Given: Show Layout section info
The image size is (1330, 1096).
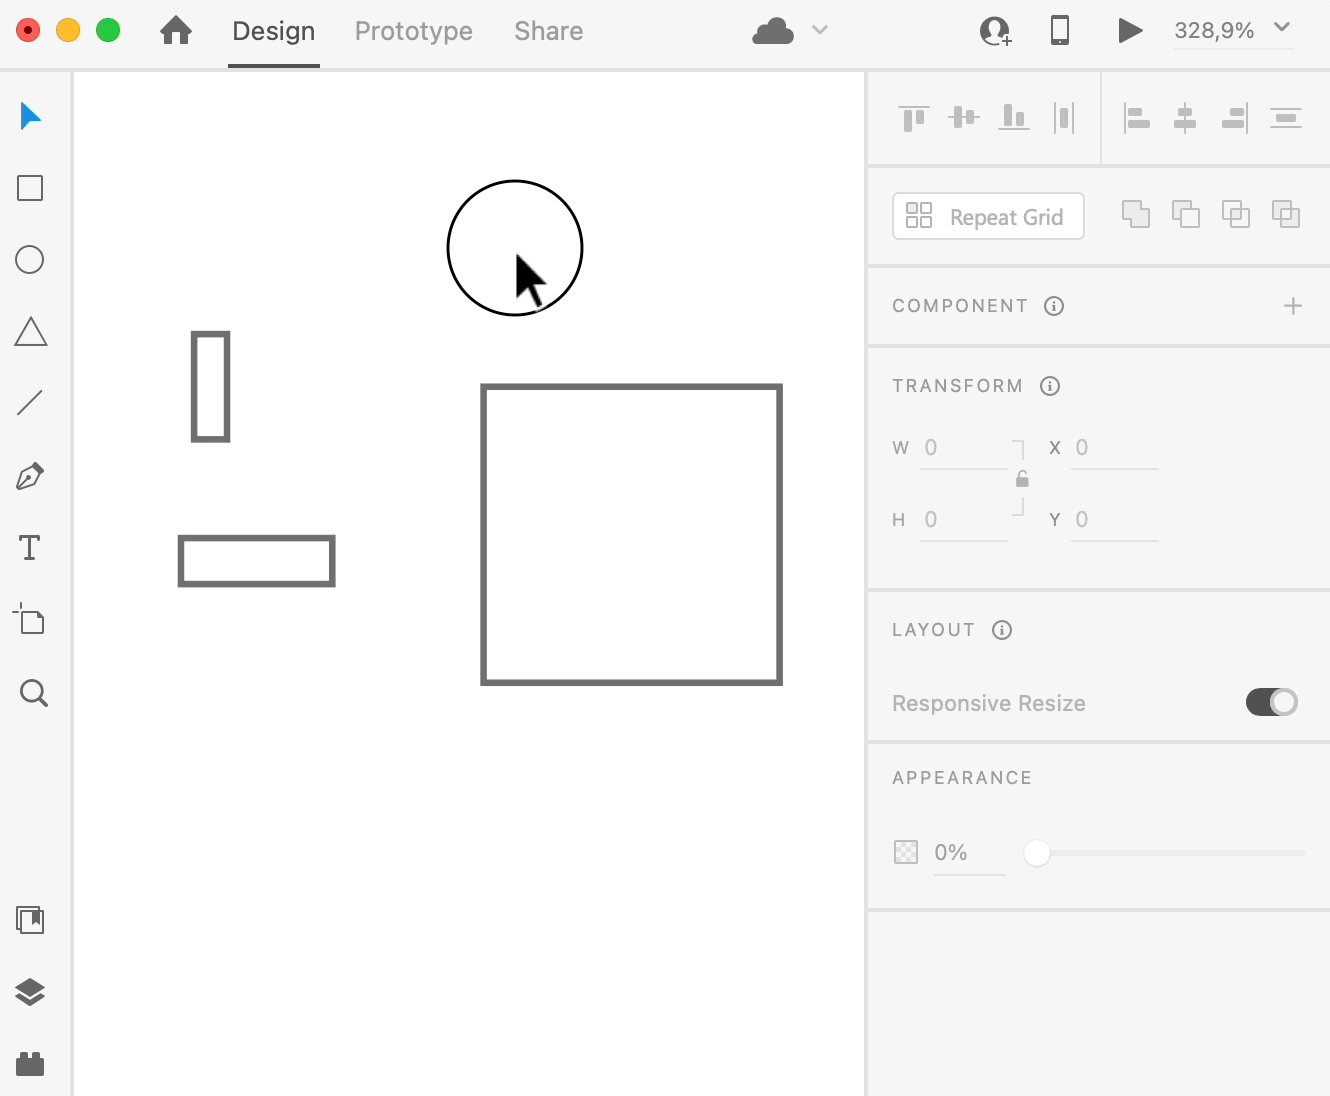Looking at the screenshot, I should [1002, 630].
